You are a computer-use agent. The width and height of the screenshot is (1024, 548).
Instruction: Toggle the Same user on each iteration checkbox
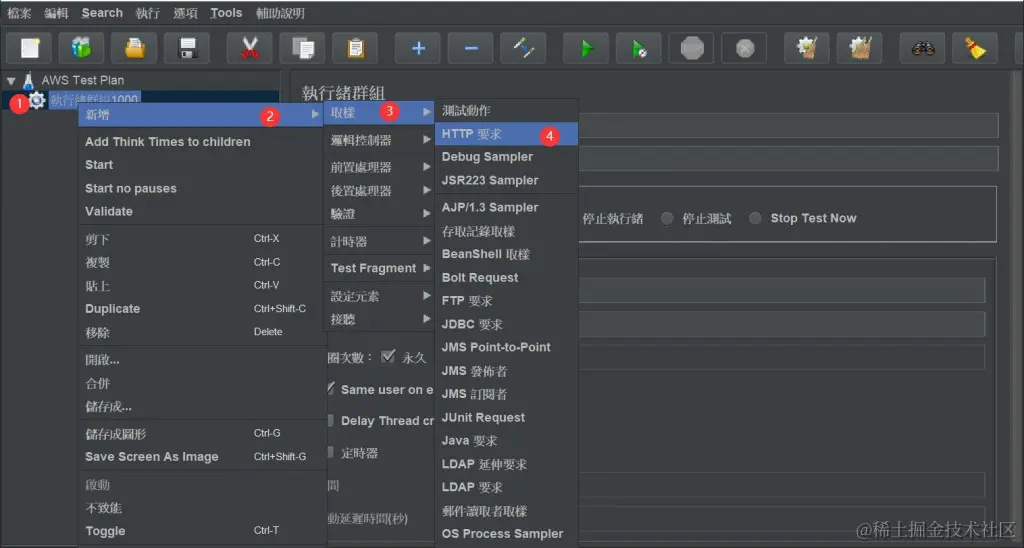[x=331, y=389]
